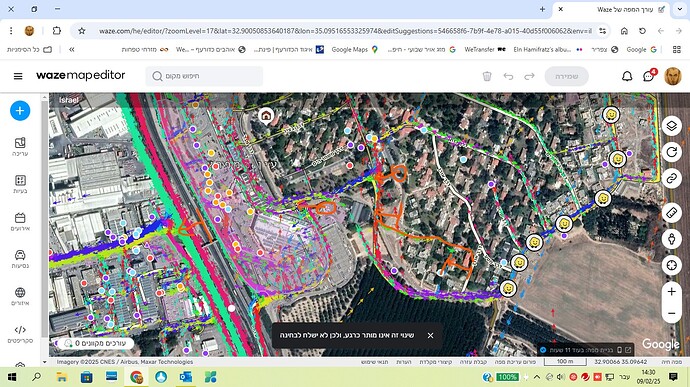
Task: Open the בעיות (Issues) sidebar tab
Action: click(x=20, y=184)
